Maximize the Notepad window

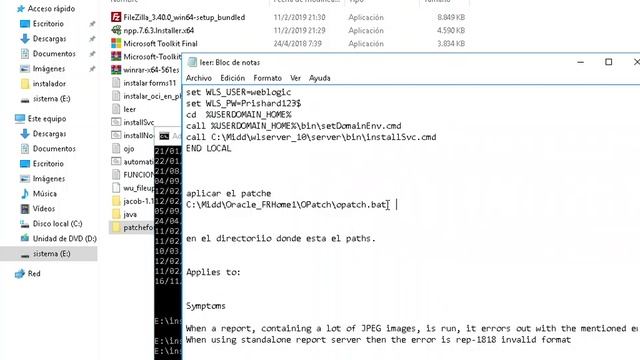coord(609,62)
